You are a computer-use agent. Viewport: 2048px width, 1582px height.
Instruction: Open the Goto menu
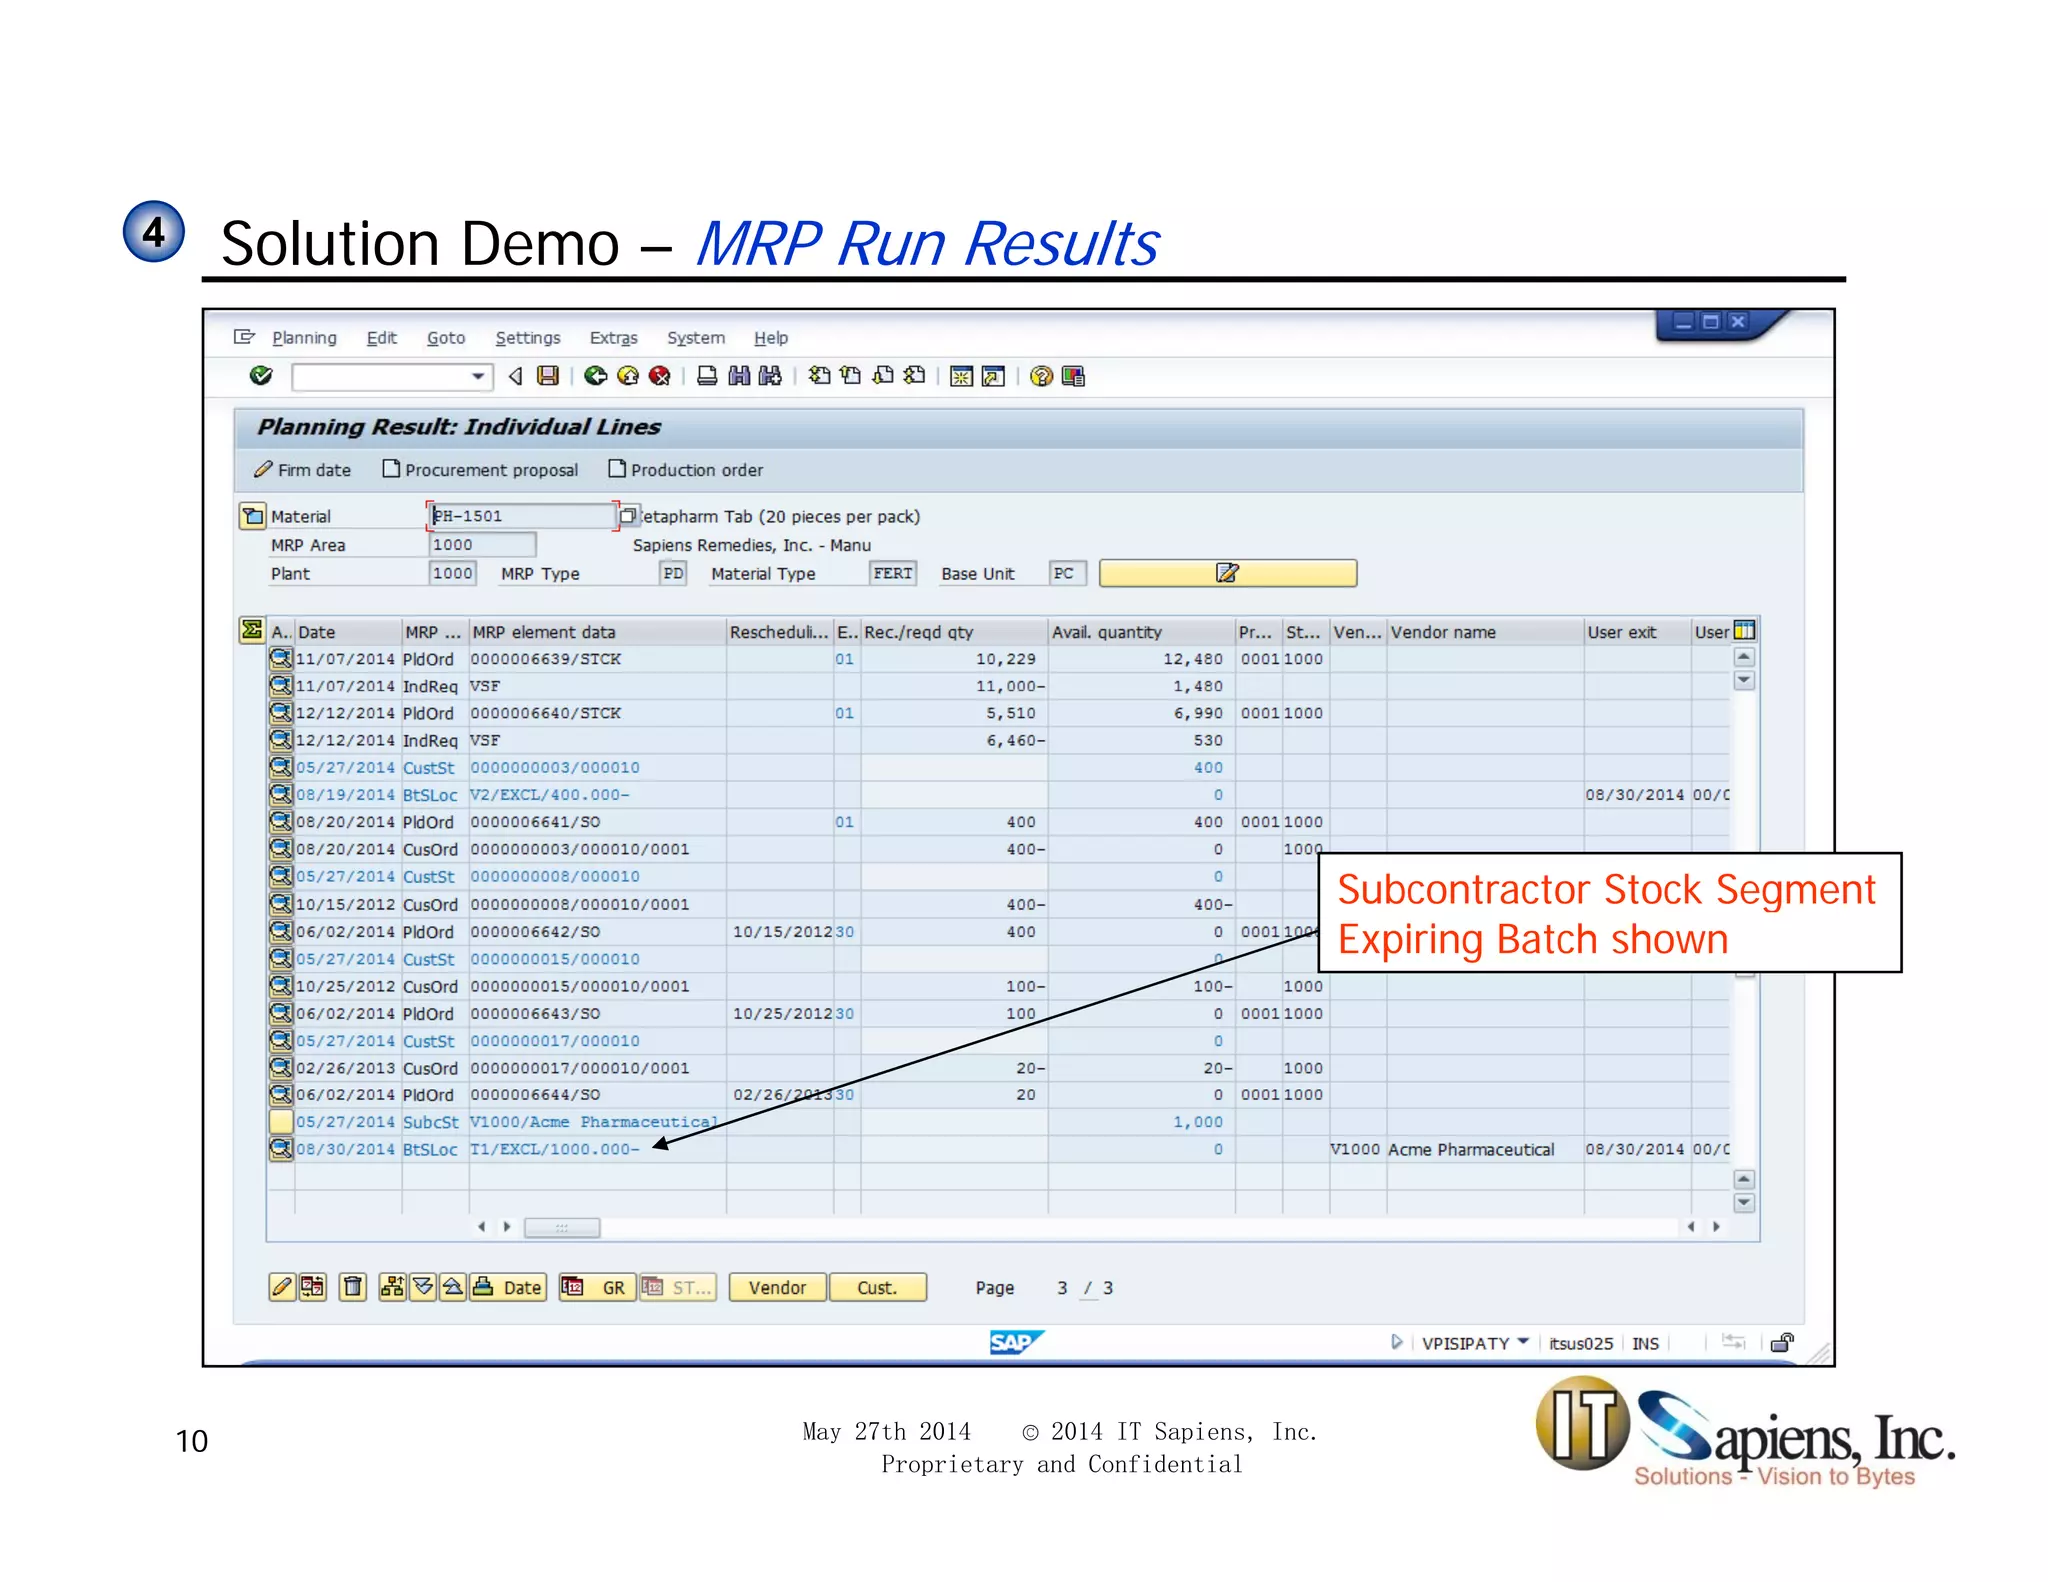click(x=446, y=338)
